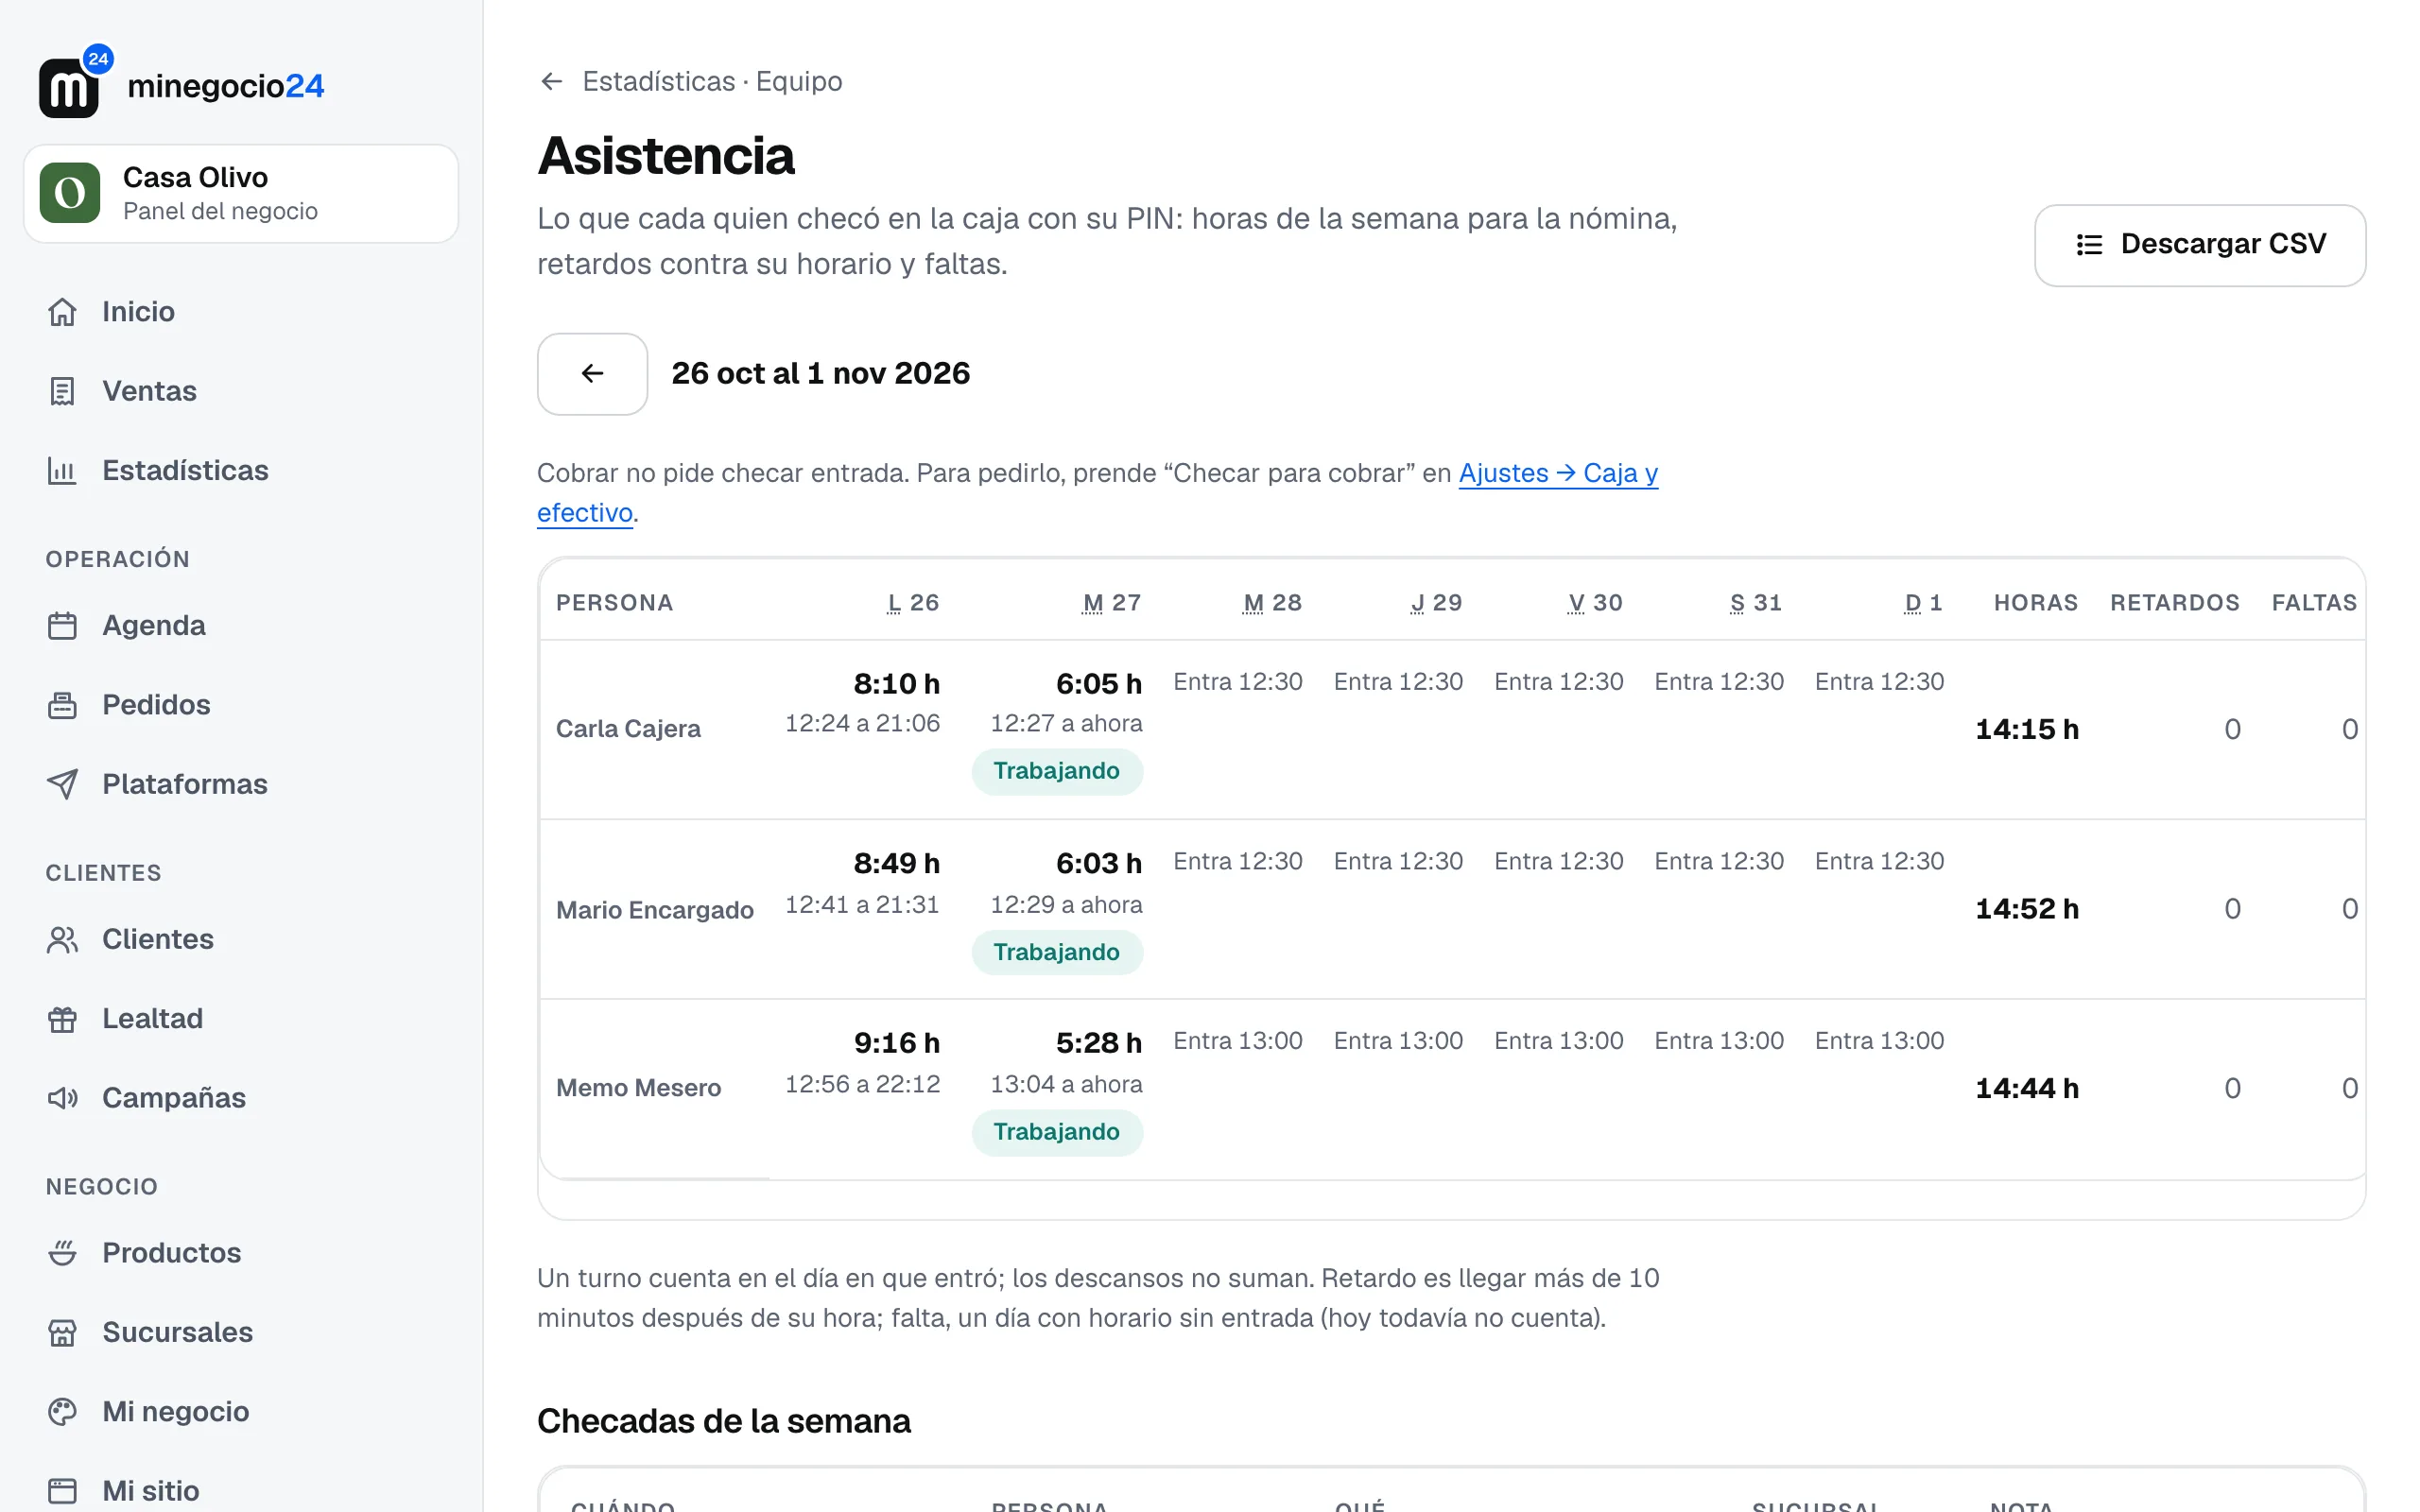Click the 8:10 h Monday entry for Carla
This screenshot has height=1512, width=2420.
point(896,684)
